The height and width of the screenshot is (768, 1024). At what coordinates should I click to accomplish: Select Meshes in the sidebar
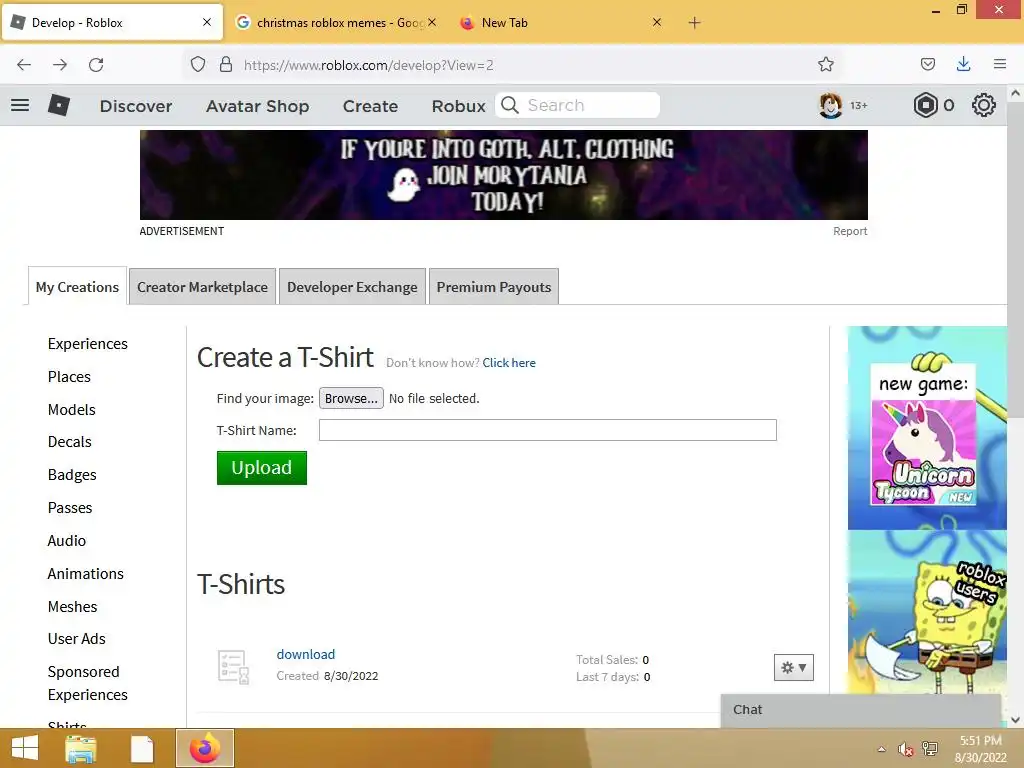click(72, 607)
